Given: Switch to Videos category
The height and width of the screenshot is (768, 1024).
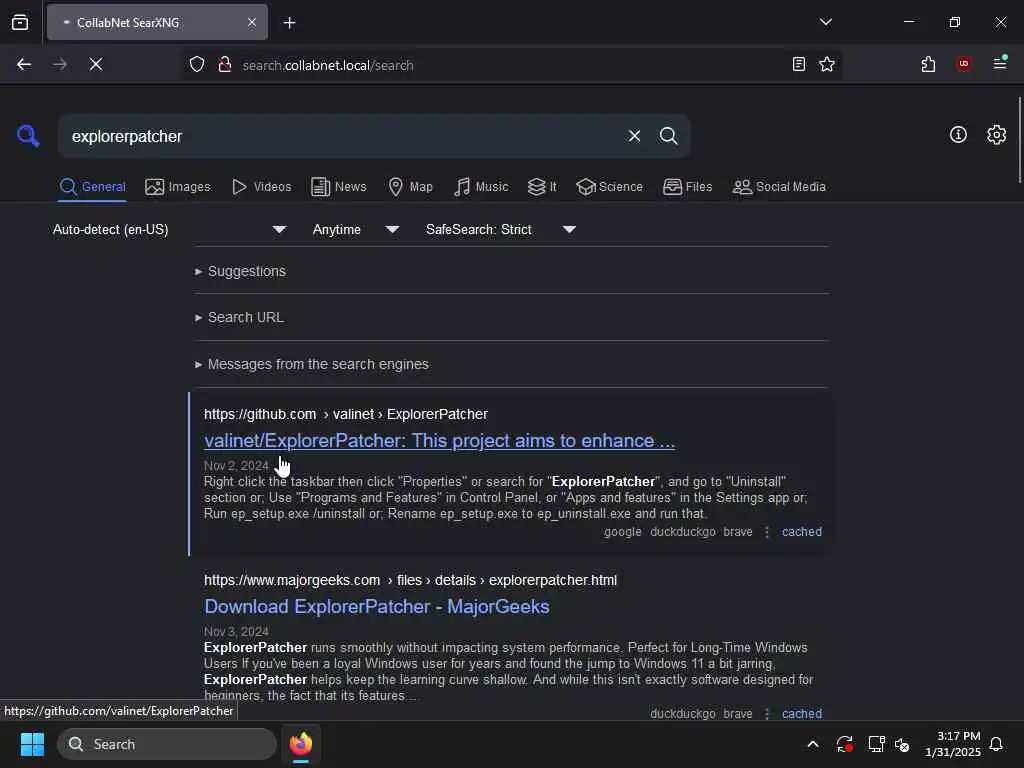Looking at the screenshot, I should pos(261,187).
